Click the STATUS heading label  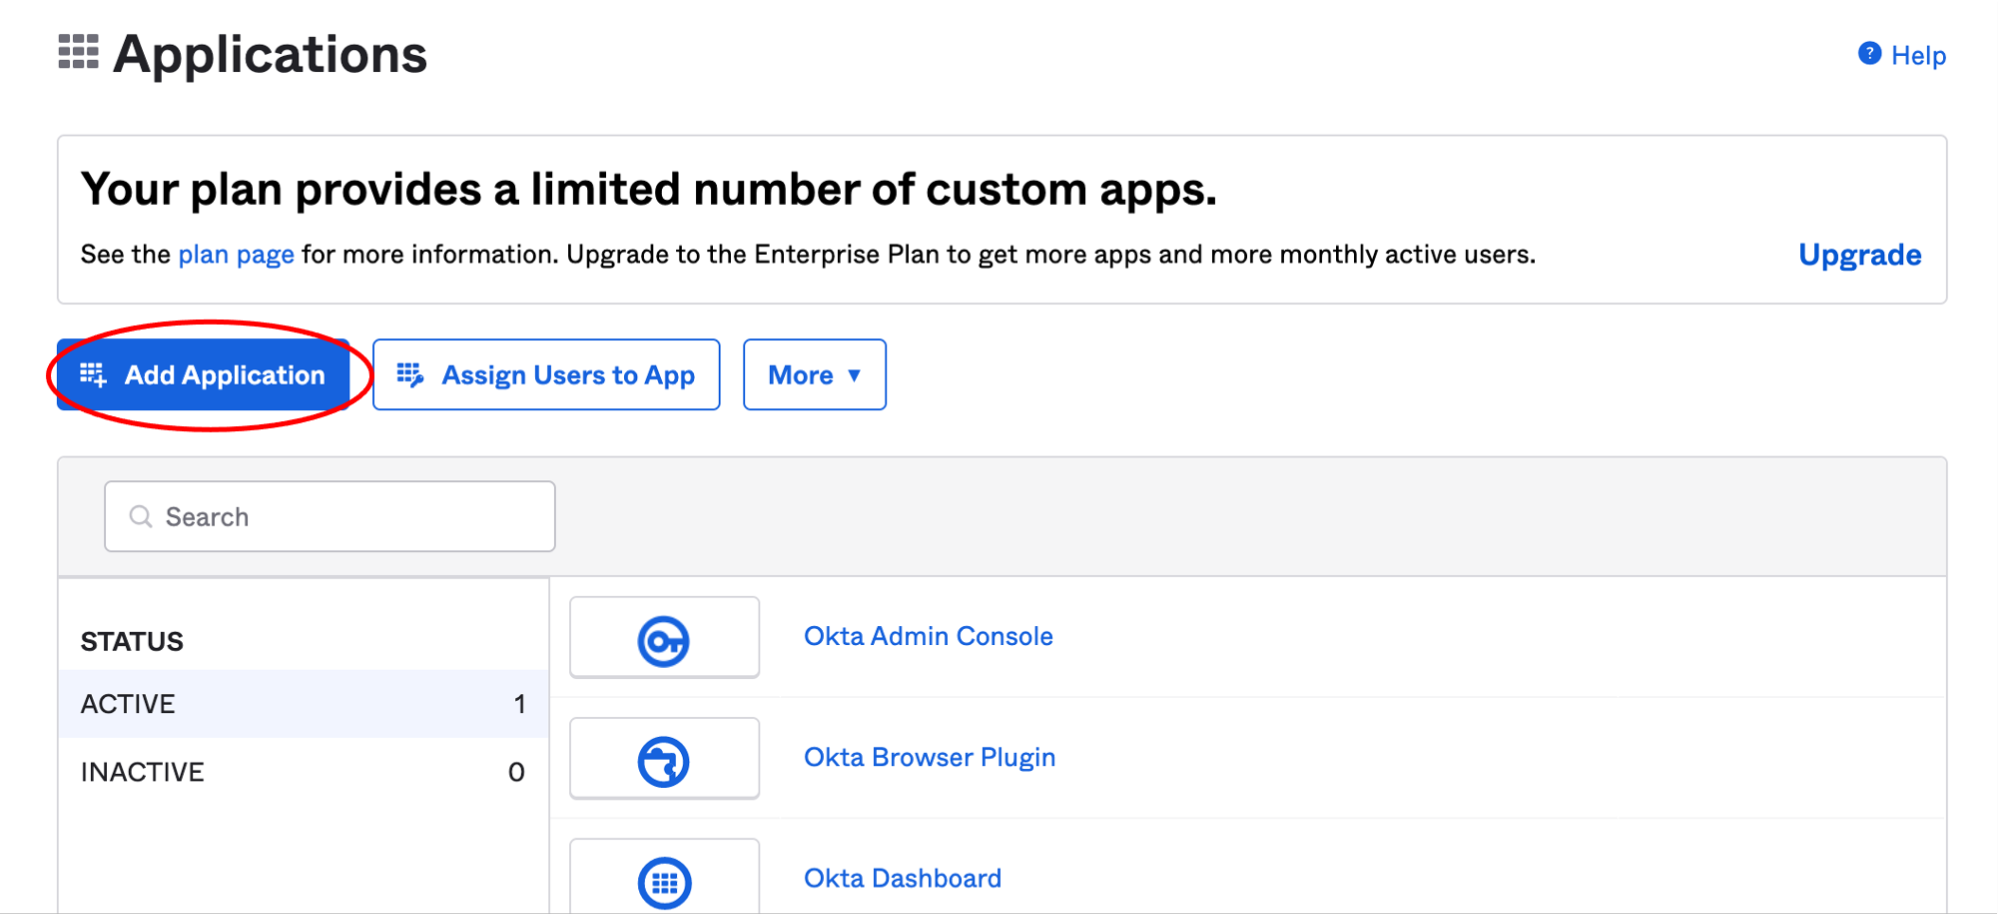pos(132,642)
